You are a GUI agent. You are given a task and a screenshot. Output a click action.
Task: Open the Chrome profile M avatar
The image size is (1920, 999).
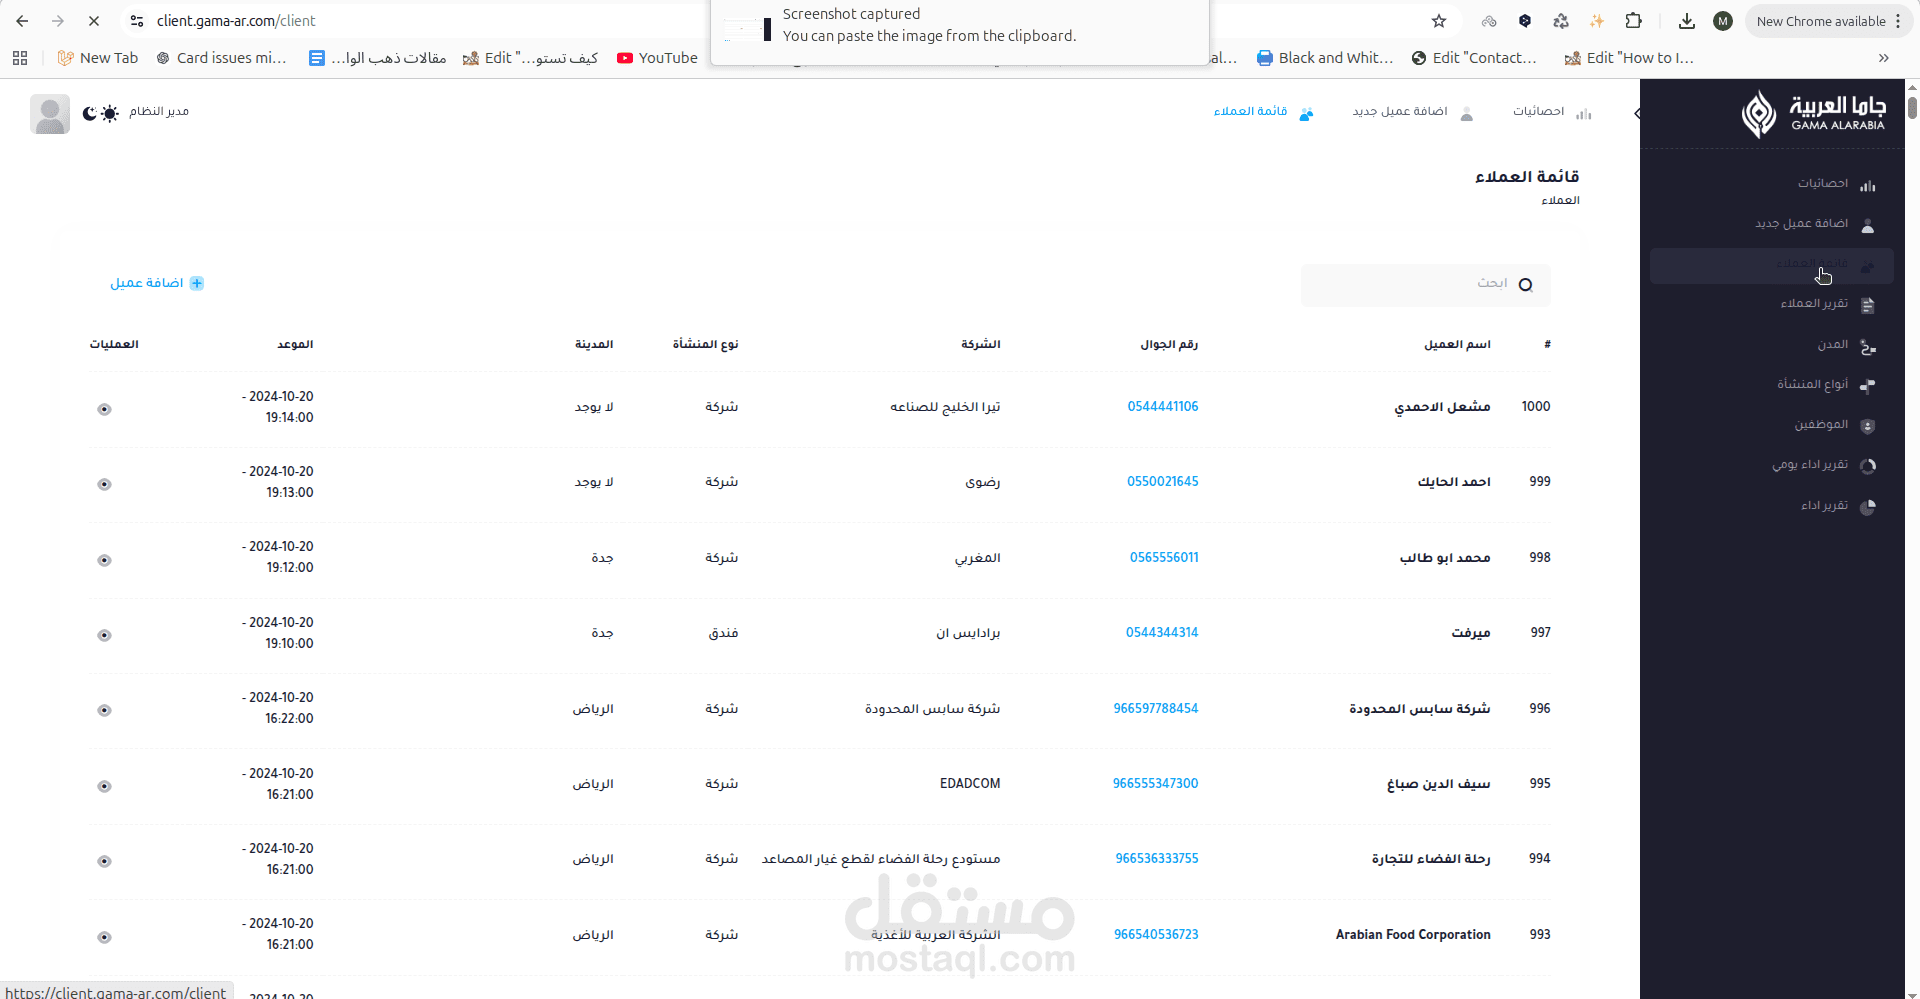[1723, 21]
